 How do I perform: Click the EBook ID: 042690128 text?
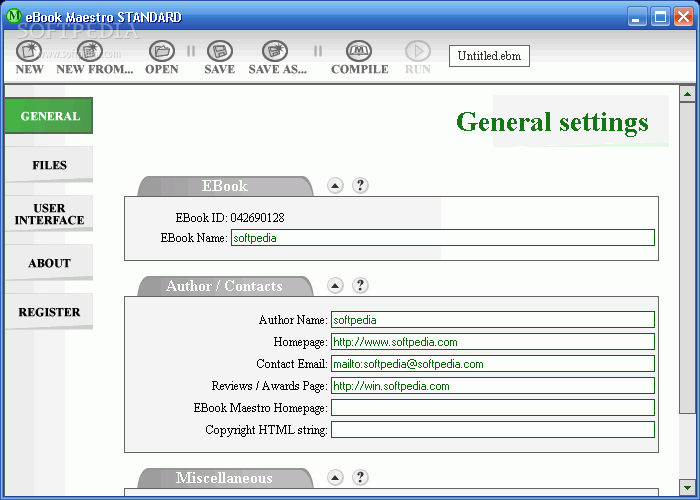pyautogui.click(x=230, y=217)
